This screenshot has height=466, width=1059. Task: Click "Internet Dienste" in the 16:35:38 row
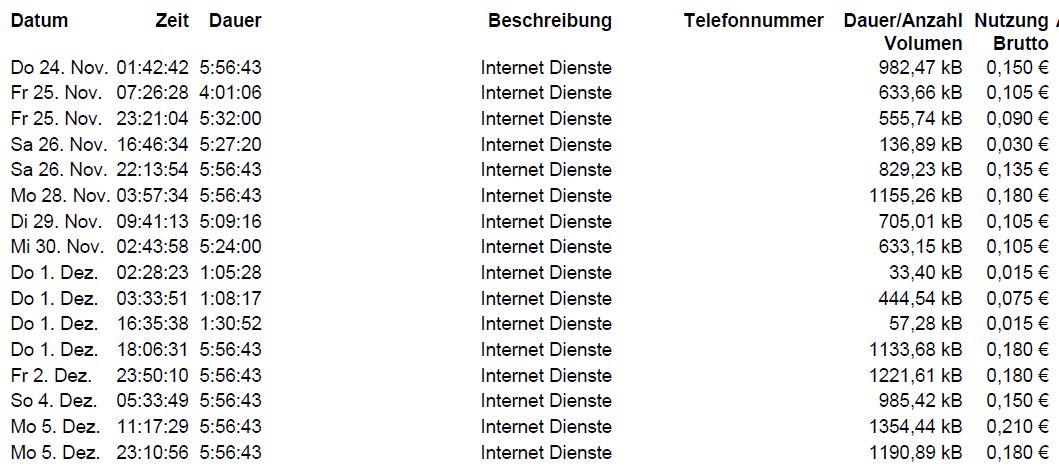tap(546, 324)
